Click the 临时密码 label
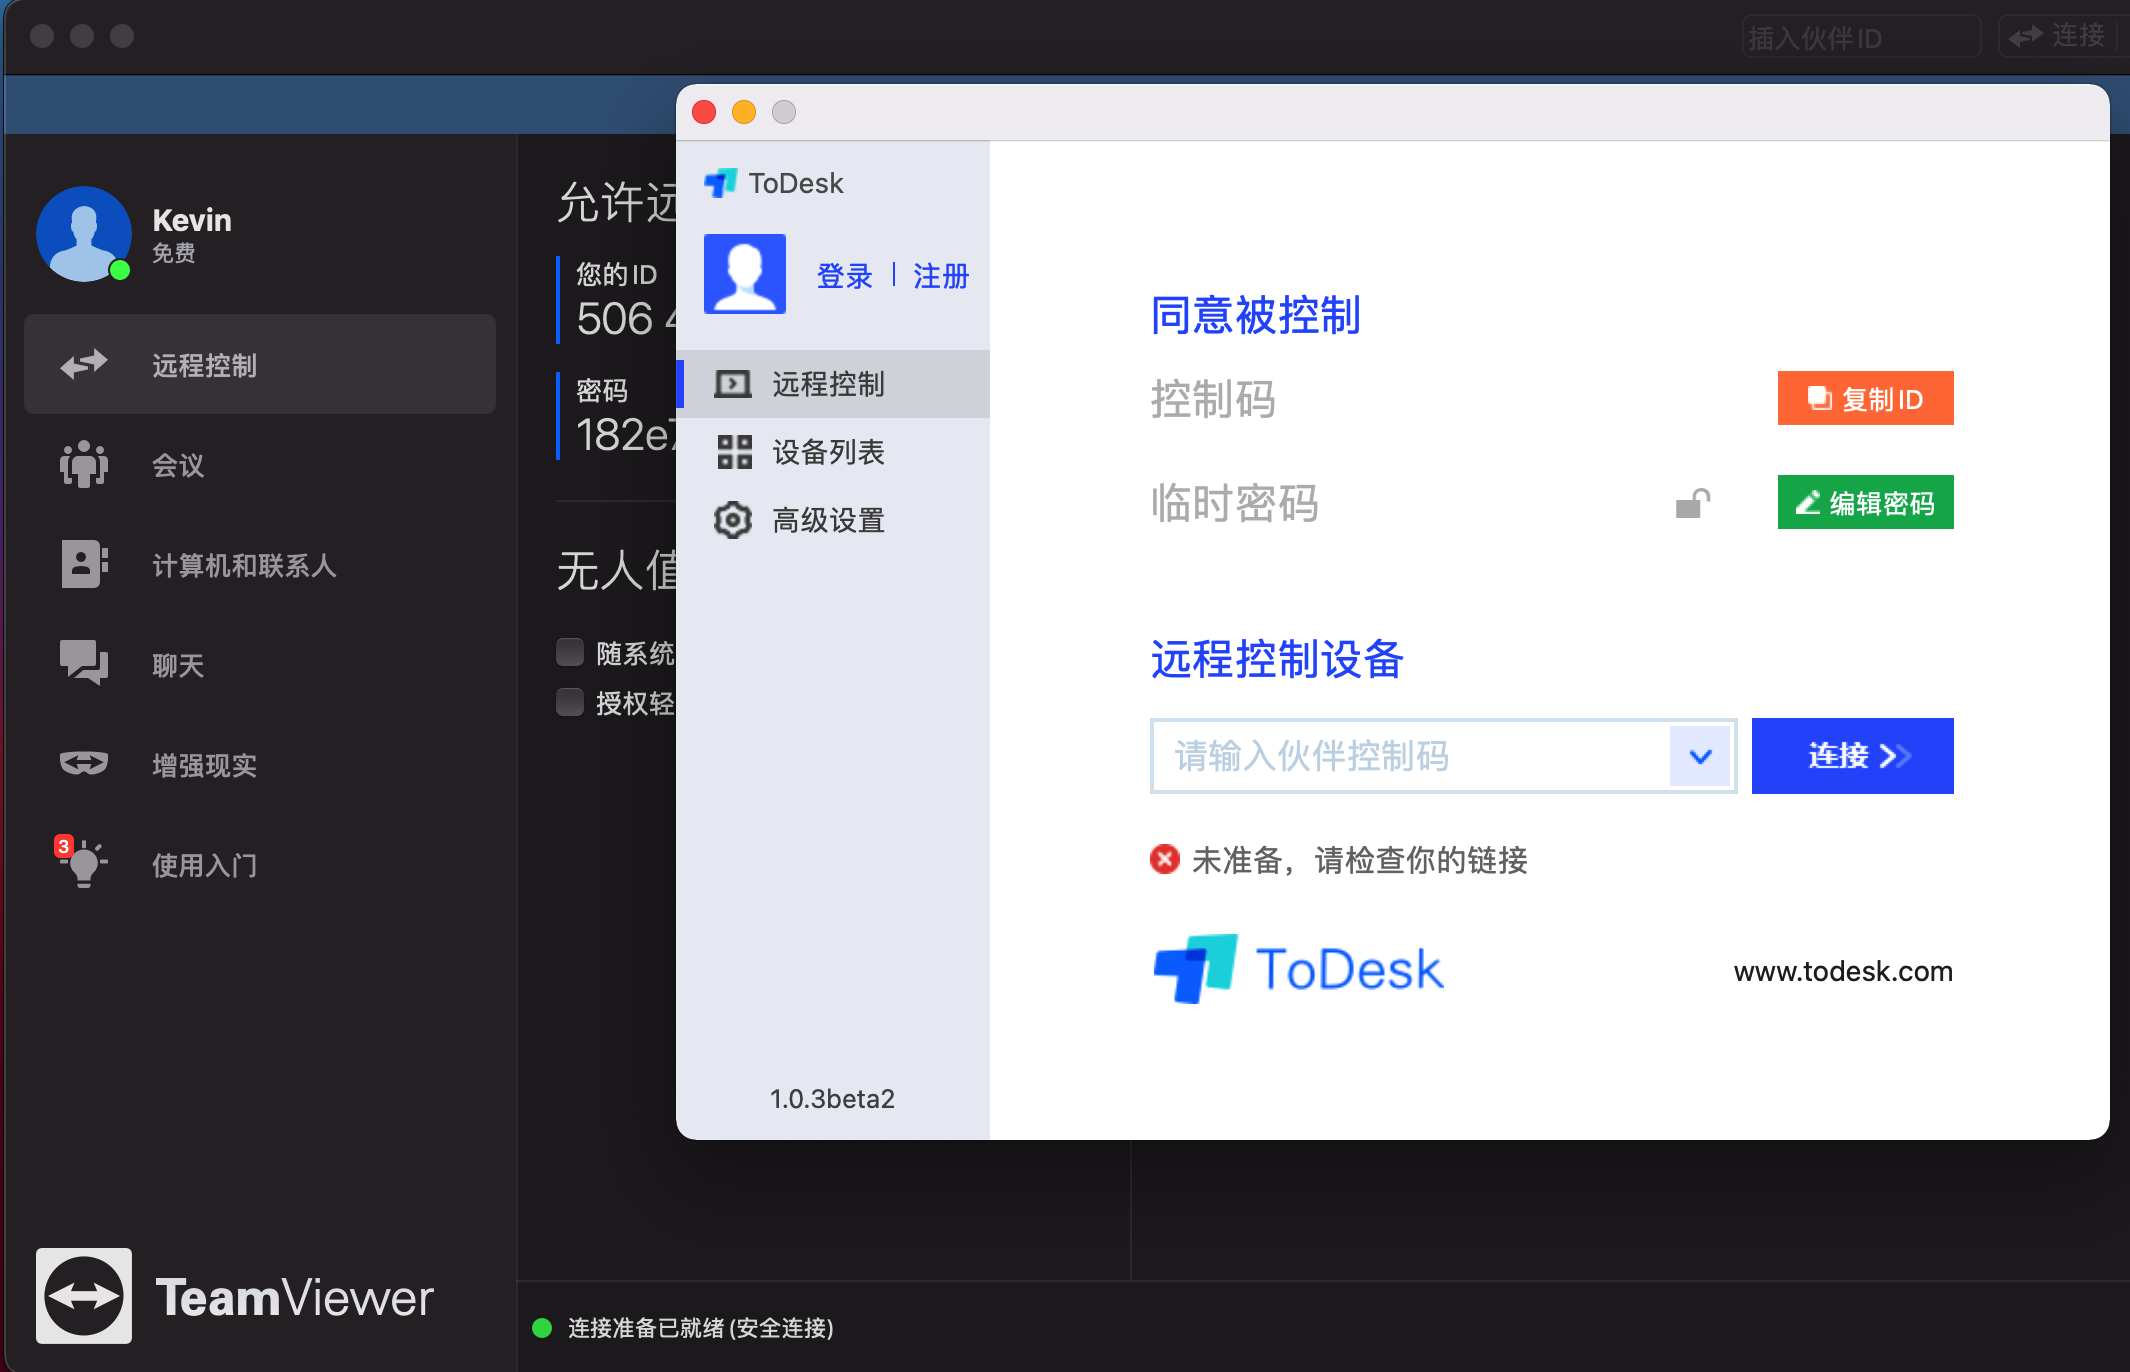The width and height of the screenshot is (2130, 1372). click(x=1235, y=503)
